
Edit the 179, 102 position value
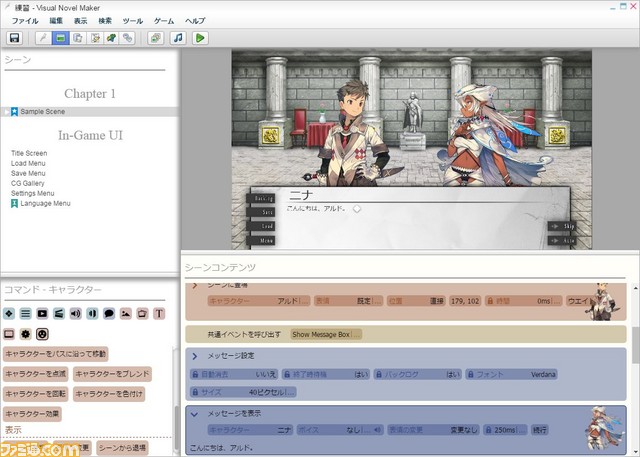(465, 301)
